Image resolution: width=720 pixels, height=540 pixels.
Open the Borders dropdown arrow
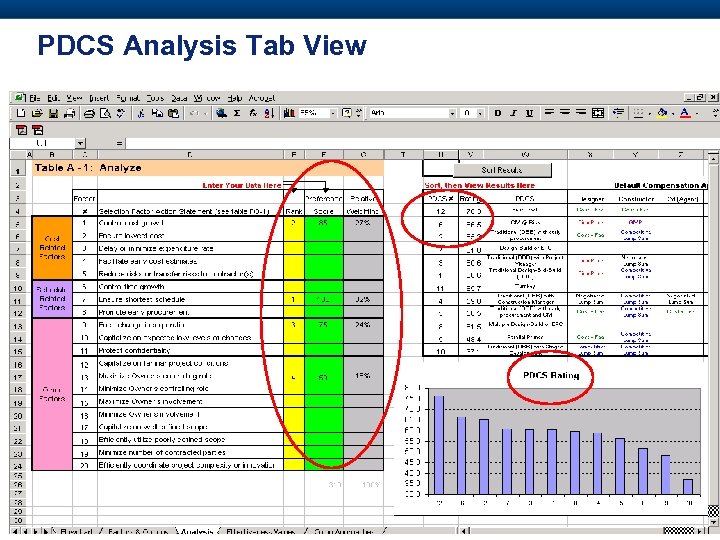[649, 113]
